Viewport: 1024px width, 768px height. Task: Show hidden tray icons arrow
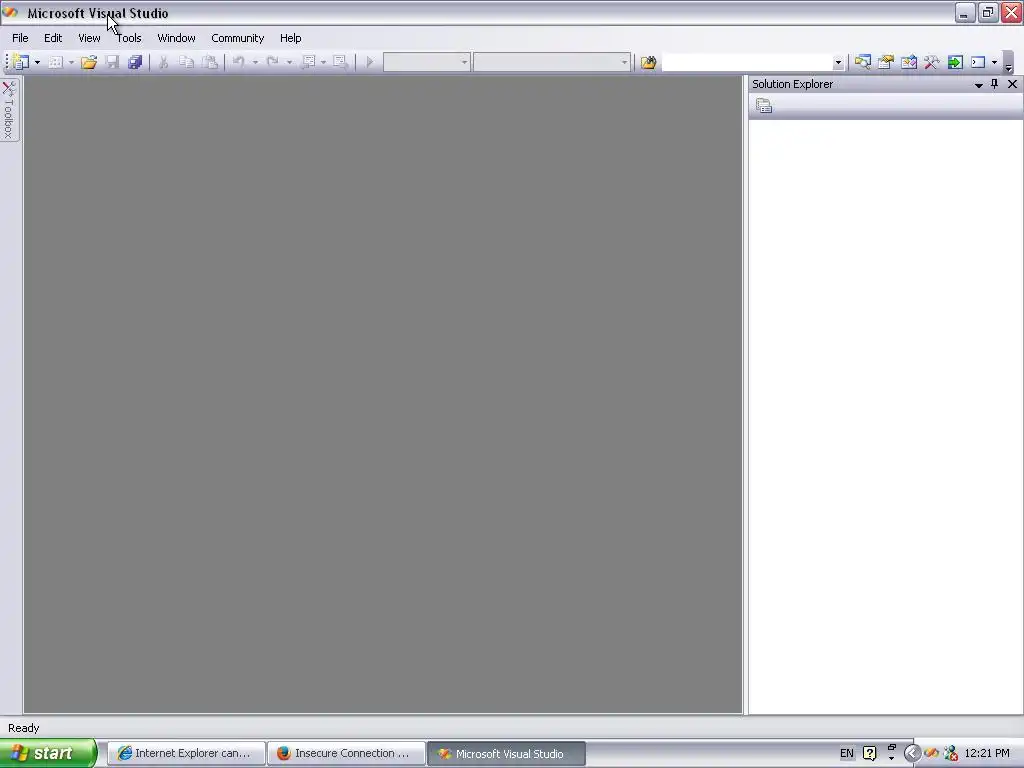pyautogui.click(x=912, y=753)
